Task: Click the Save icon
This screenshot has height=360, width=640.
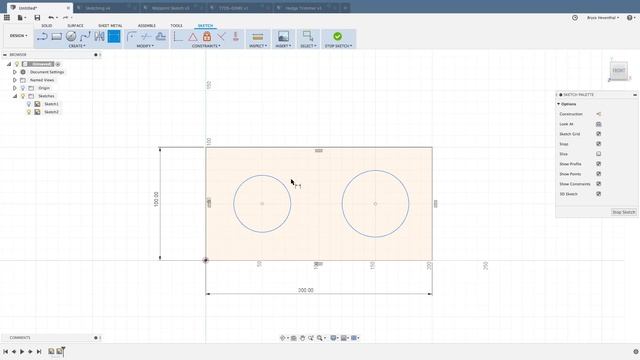Action: [x=37, y=18]
